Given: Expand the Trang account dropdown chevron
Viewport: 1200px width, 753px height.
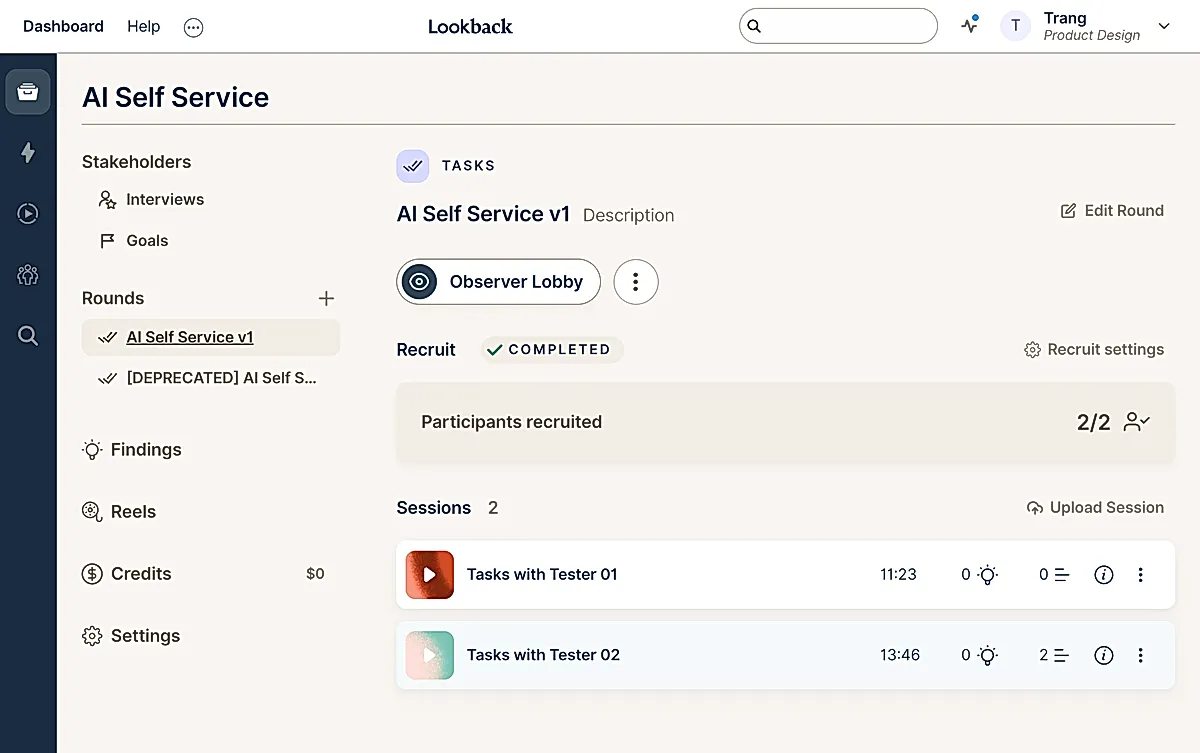Looking at the screenshot, I should coord(1164,26).
